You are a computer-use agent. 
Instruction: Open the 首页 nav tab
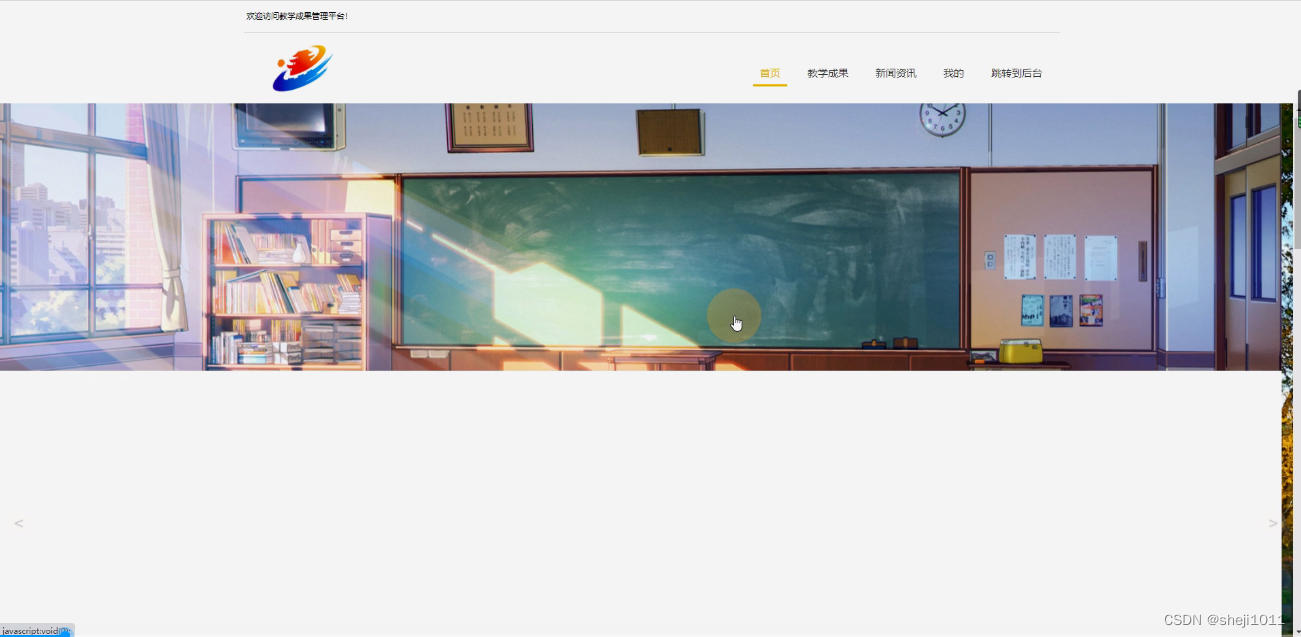pos(770,73)
